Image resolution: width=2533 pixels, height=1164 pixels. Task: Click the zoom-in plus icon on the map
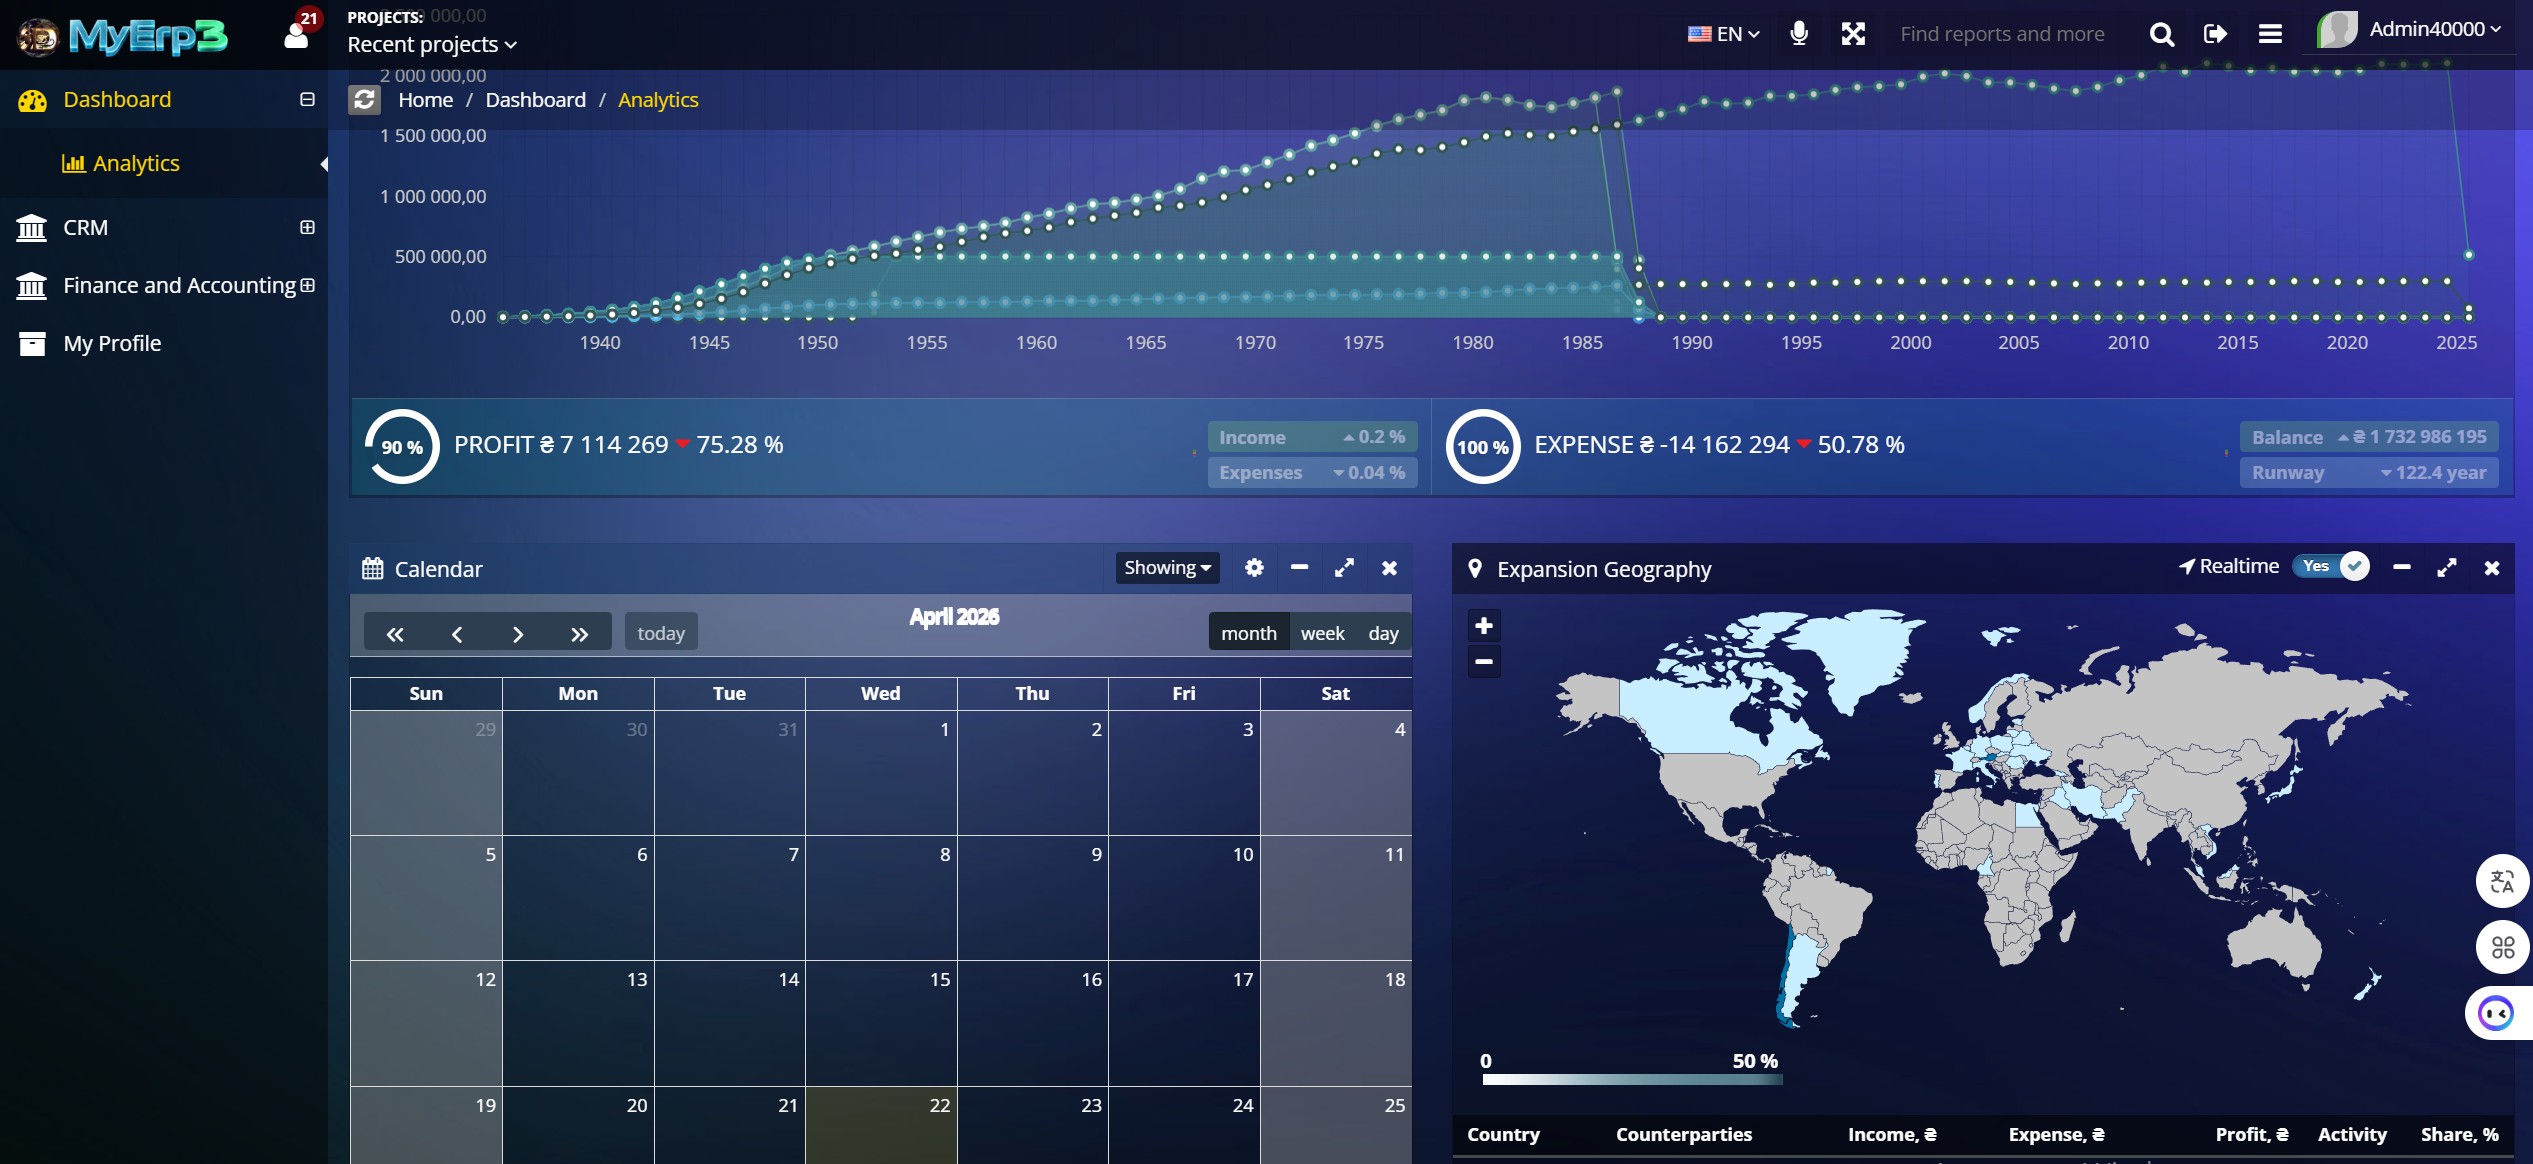pyautogui.click(x=1483, y=625)
